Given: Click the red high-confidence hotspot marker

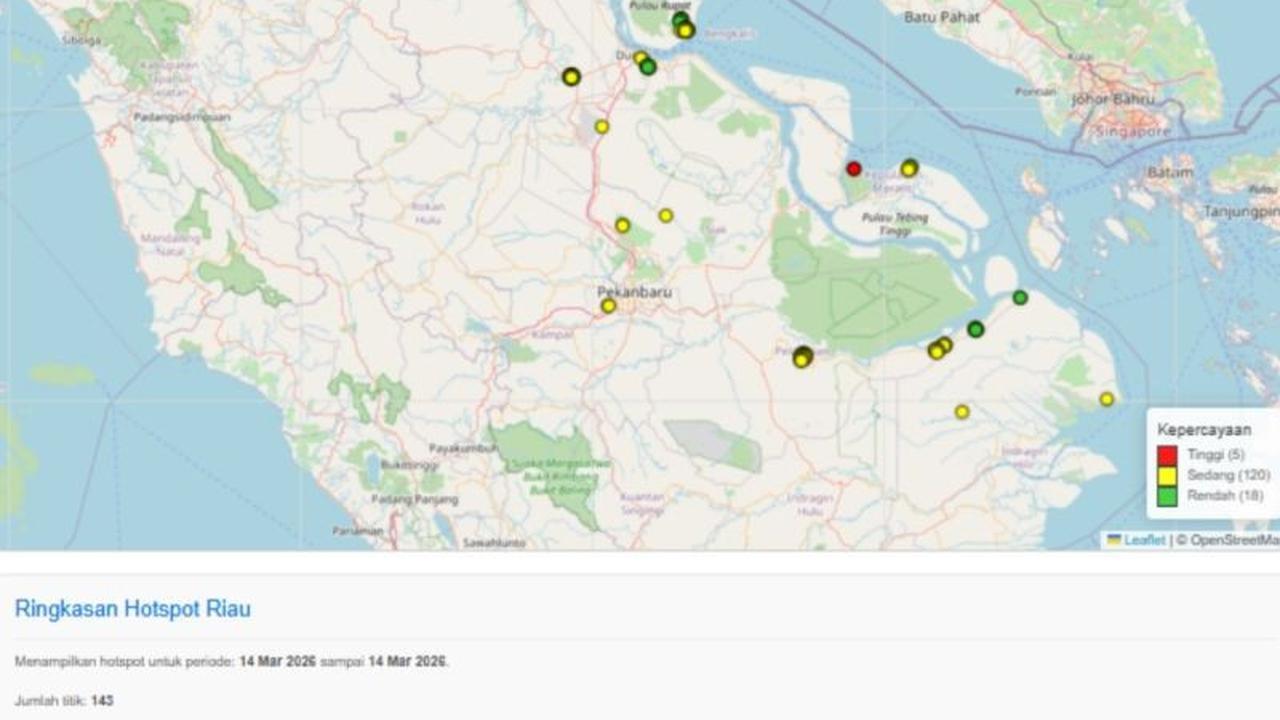Looking at the screenshot, I should tap(853, 169).
